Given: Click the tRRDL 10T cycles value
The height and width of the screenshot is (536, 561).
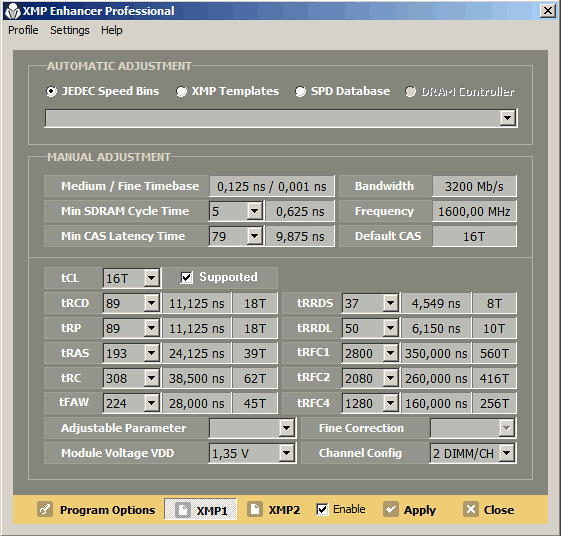Looking at the screenshot, I should [494, 328].
